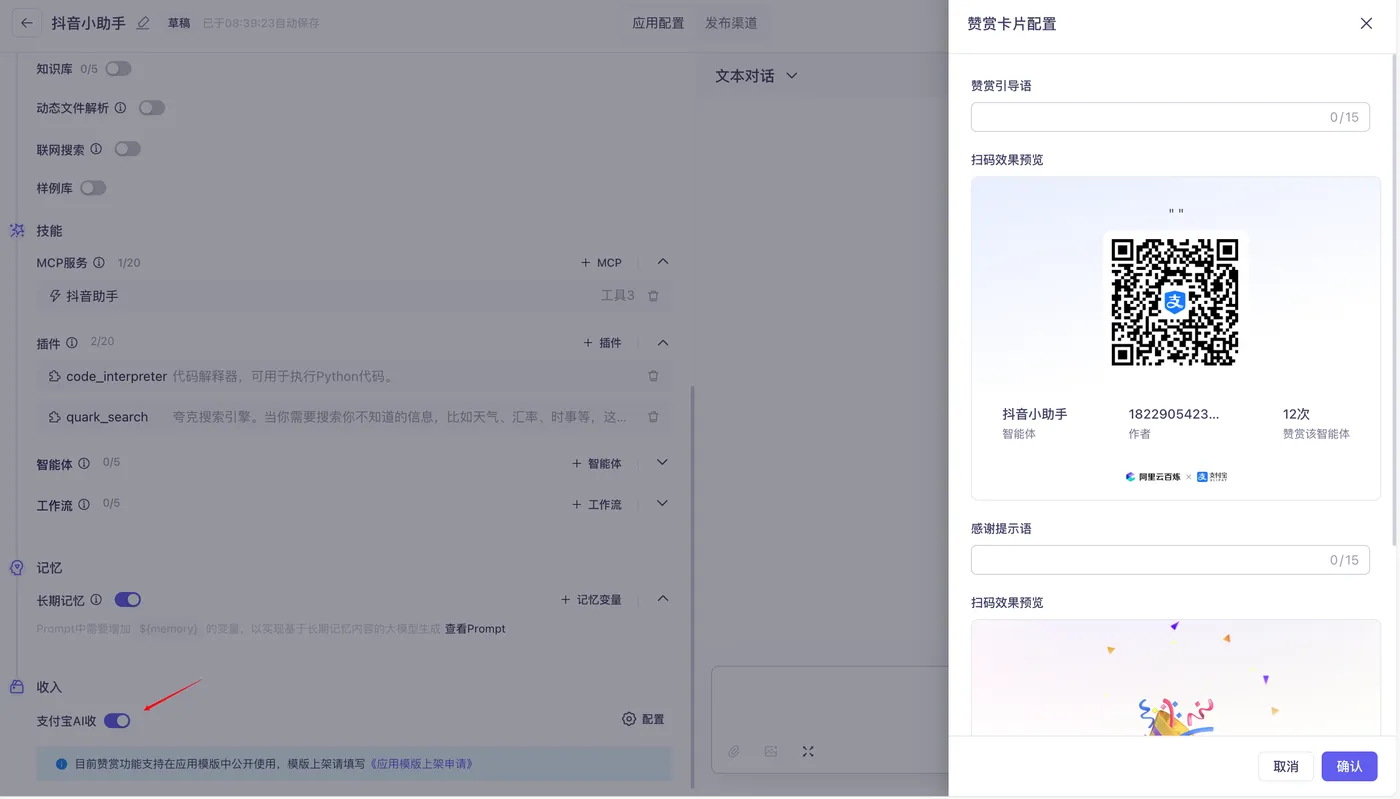
Task: Close the 赞赏卡片配置 panel with the X
Action: [1366, 23]
